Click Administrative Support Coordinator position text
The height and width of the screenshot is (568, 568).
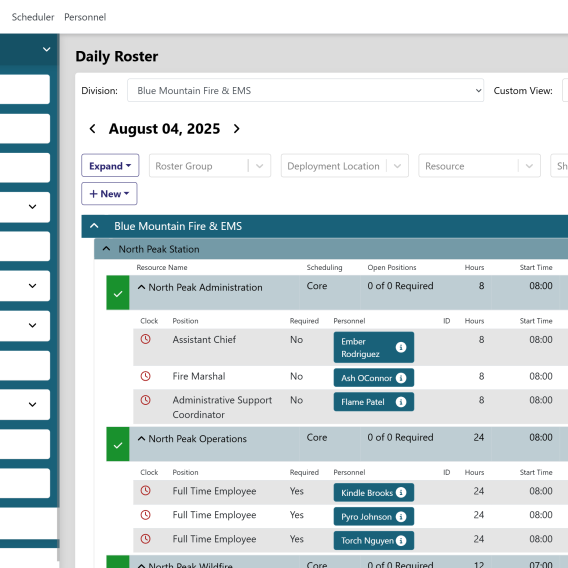point(222,407)
